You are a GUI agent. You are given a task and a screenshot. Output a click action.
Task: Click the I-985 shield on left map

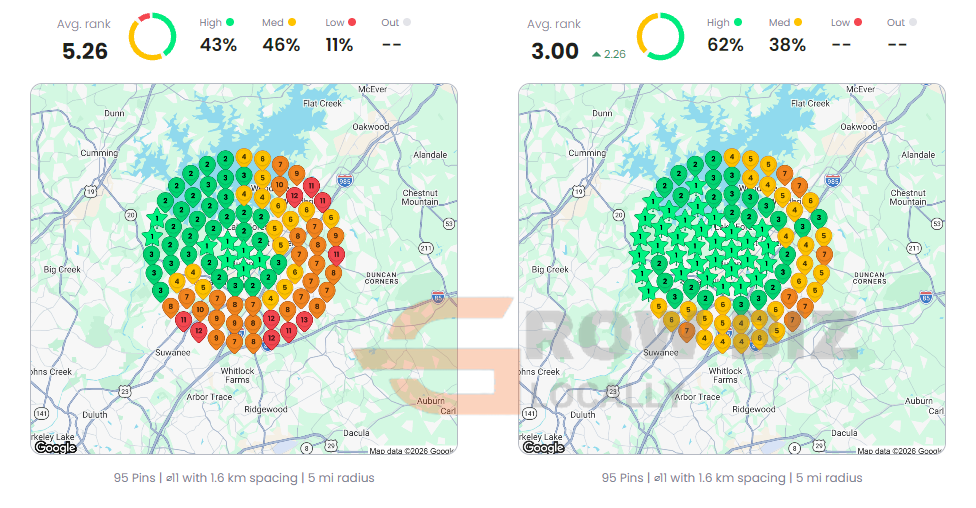tap(344, 181)
